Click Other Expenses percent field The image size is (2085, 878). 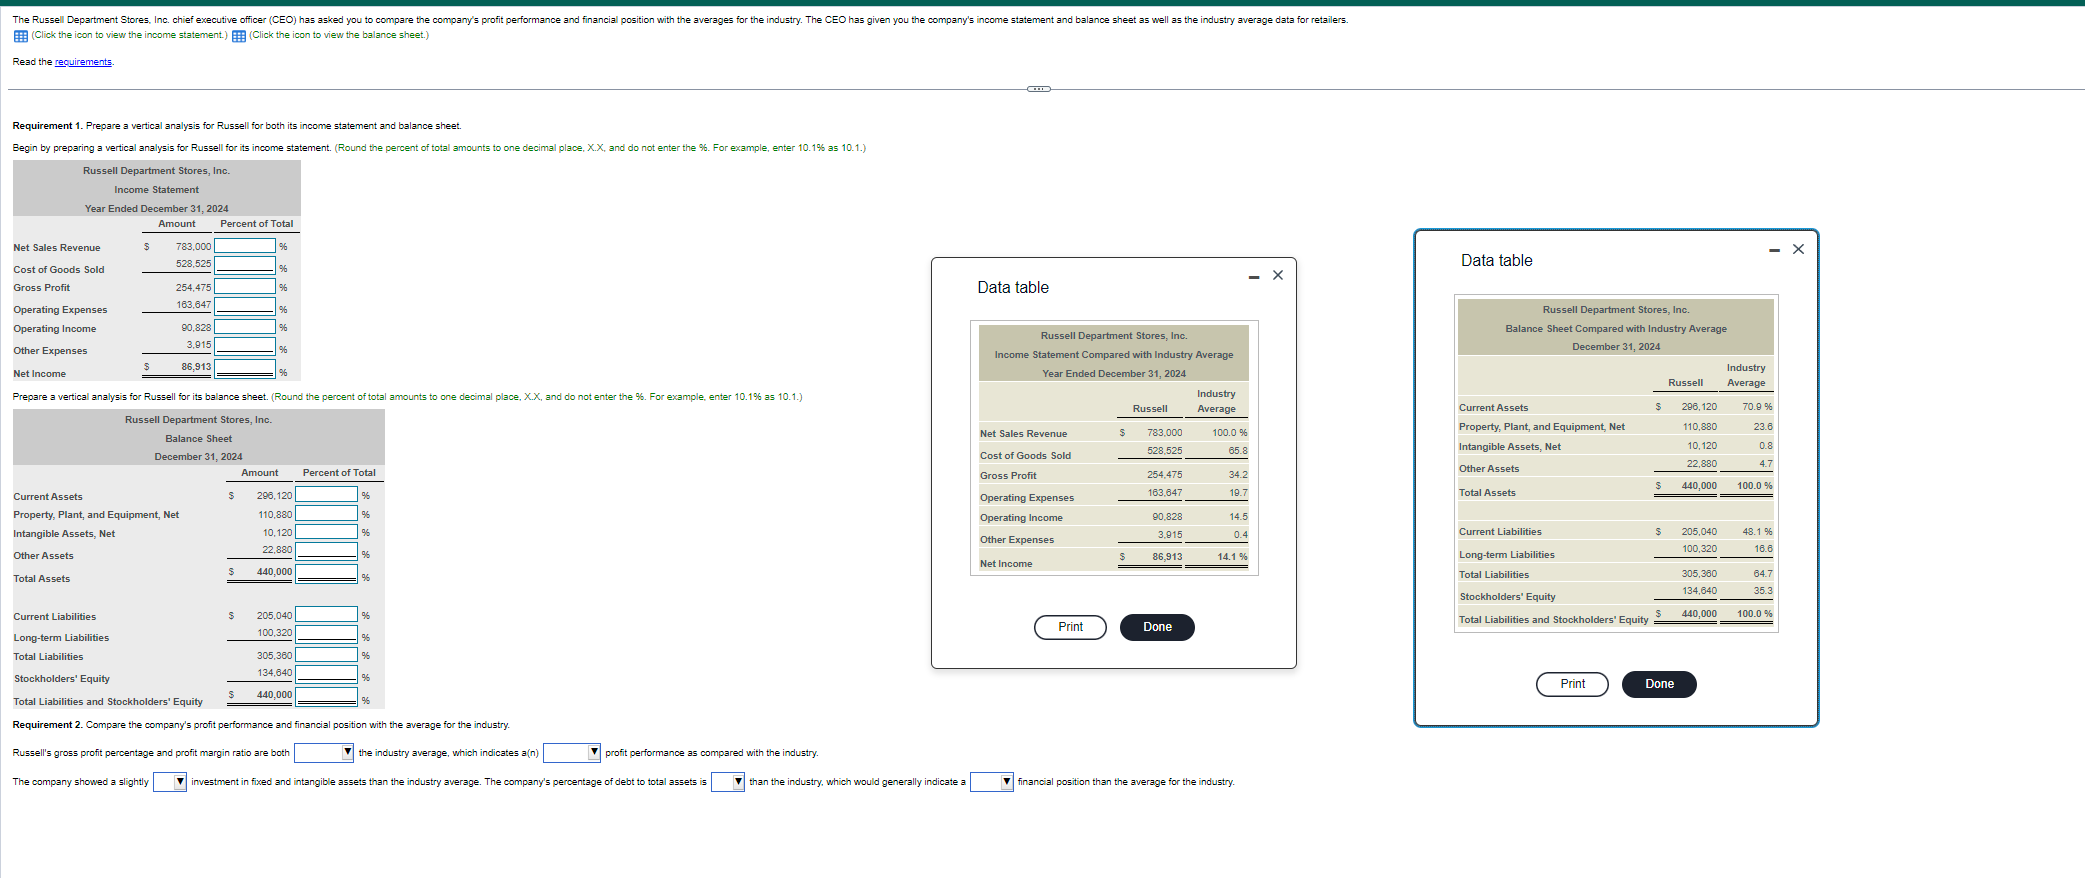point(245,346)
